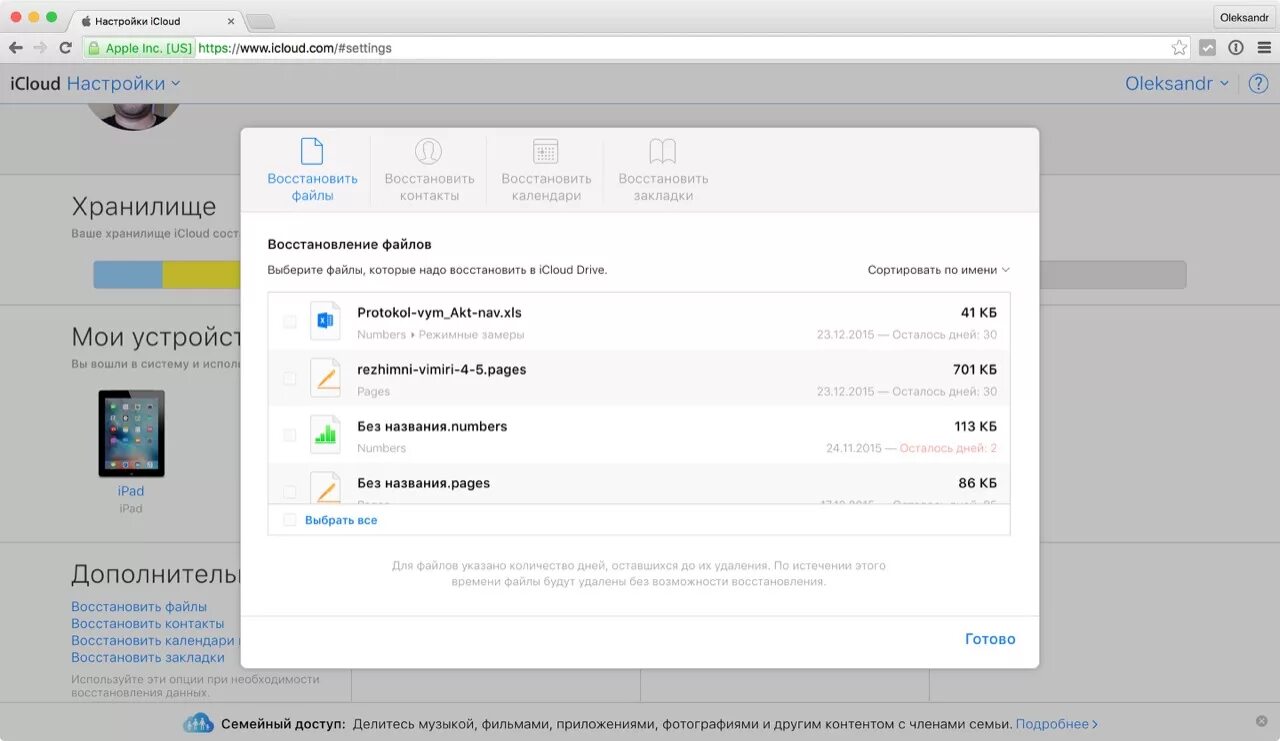
Task: Click the 701 КБ file size value
Action: [975, 369]
